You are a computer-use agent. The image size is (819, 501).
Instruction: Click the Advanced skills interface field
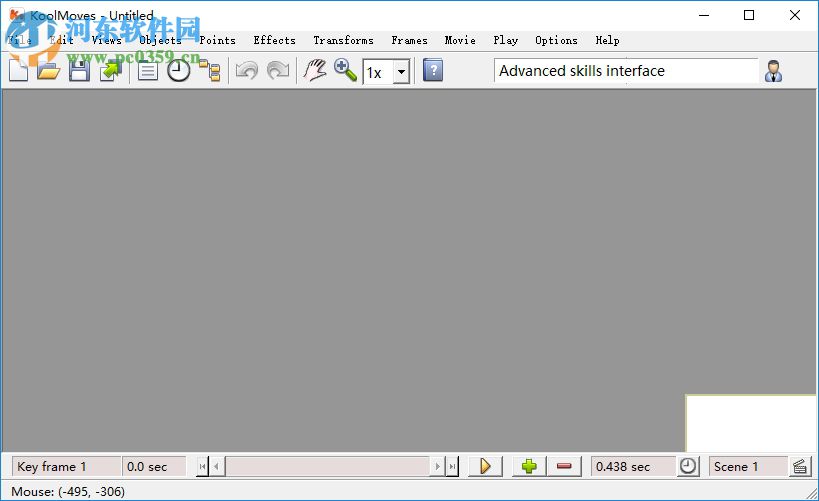(x=626, y=71)
